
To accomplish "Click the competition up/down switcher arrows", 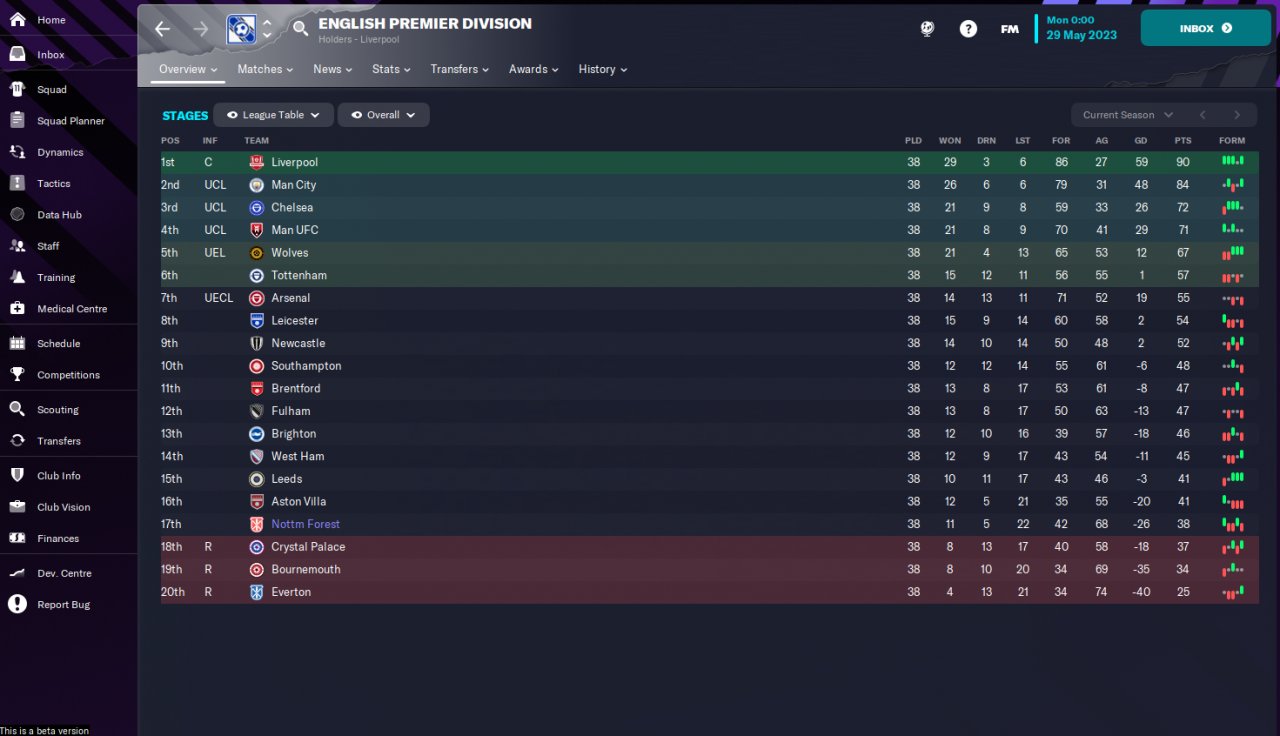I will (x=266, y=29).
